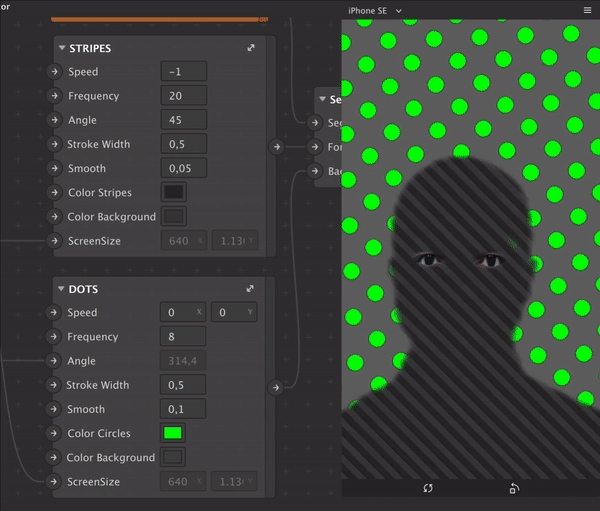Edit the DOTS Frequency value 8
This screenshot has width=600, height=511.
pyautogui.click(x=183, y=336)
